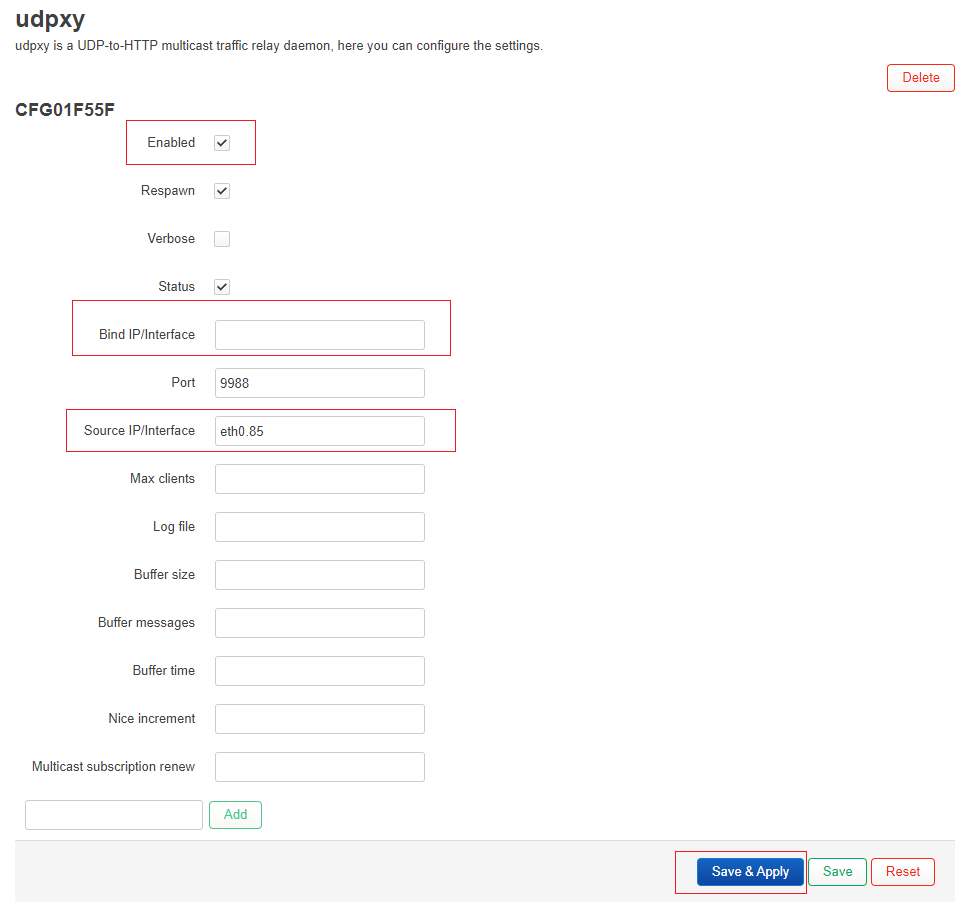The width and height of the screenshot is (958, 902).
Task: Click the Verbose label
Action: [x=171, y=238]
